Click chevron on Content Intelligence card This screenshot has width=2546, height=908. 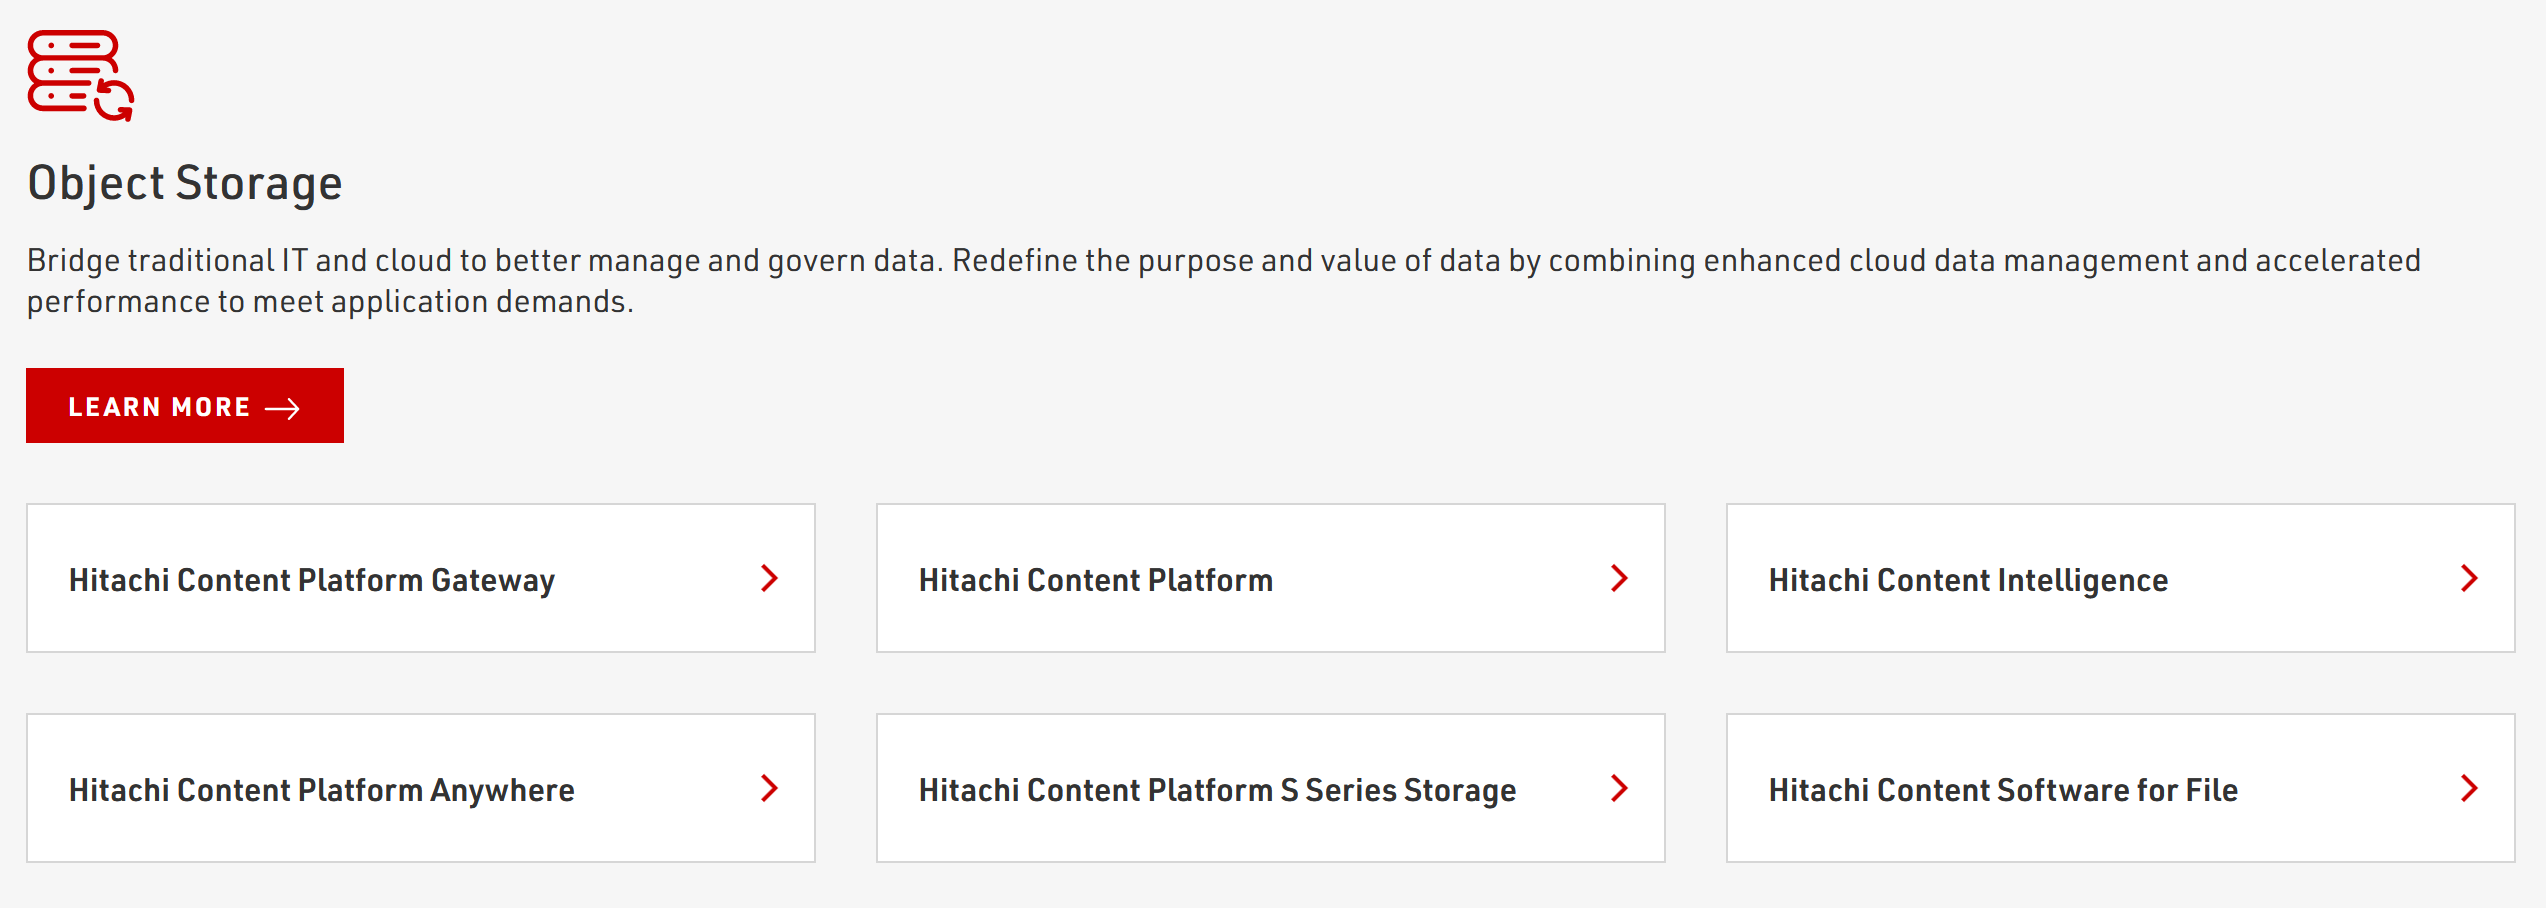point(2469,578)
